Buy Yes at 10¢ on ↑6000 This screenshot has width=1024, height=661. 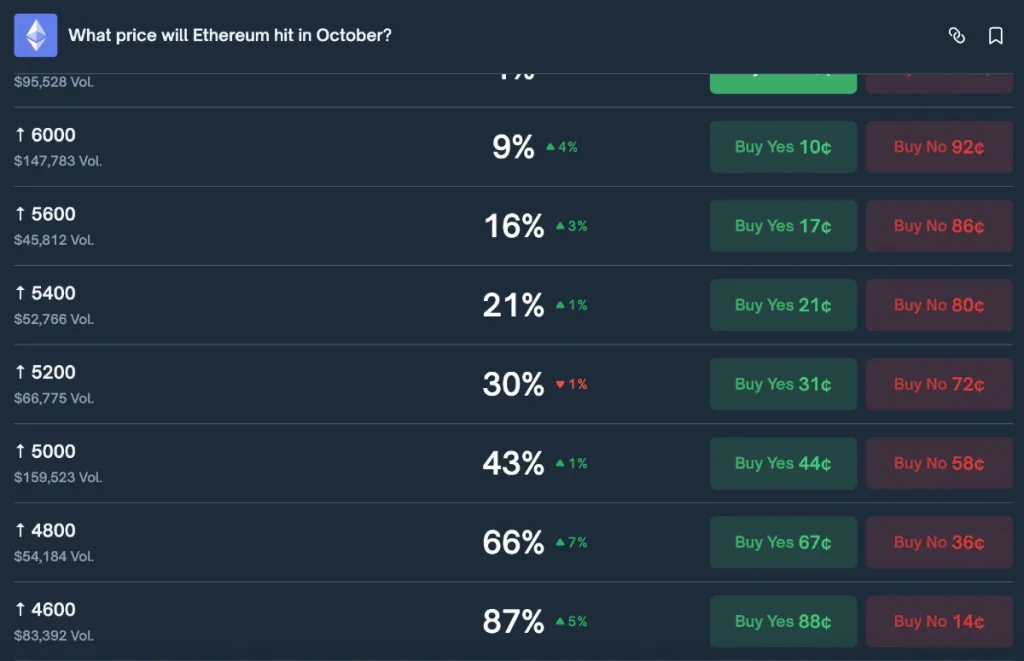(x=783, y=146)
